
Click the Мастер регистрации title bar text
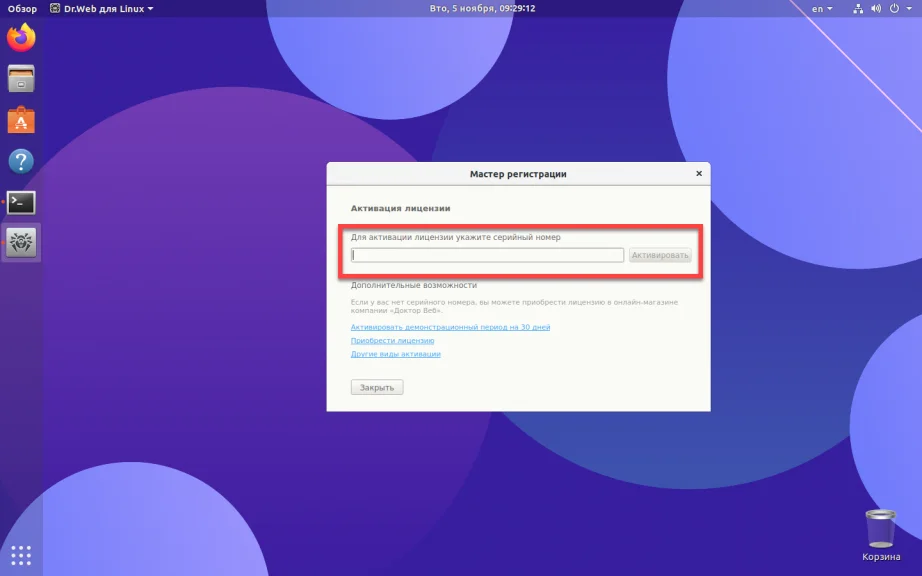pos(518,174)
